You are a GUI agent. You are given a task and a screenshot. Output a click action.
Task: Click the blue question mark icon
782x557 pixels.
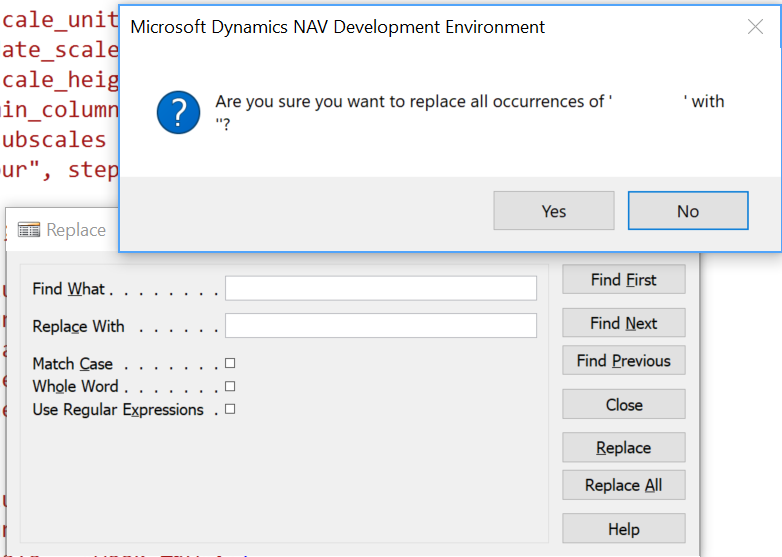coord(178,112)
